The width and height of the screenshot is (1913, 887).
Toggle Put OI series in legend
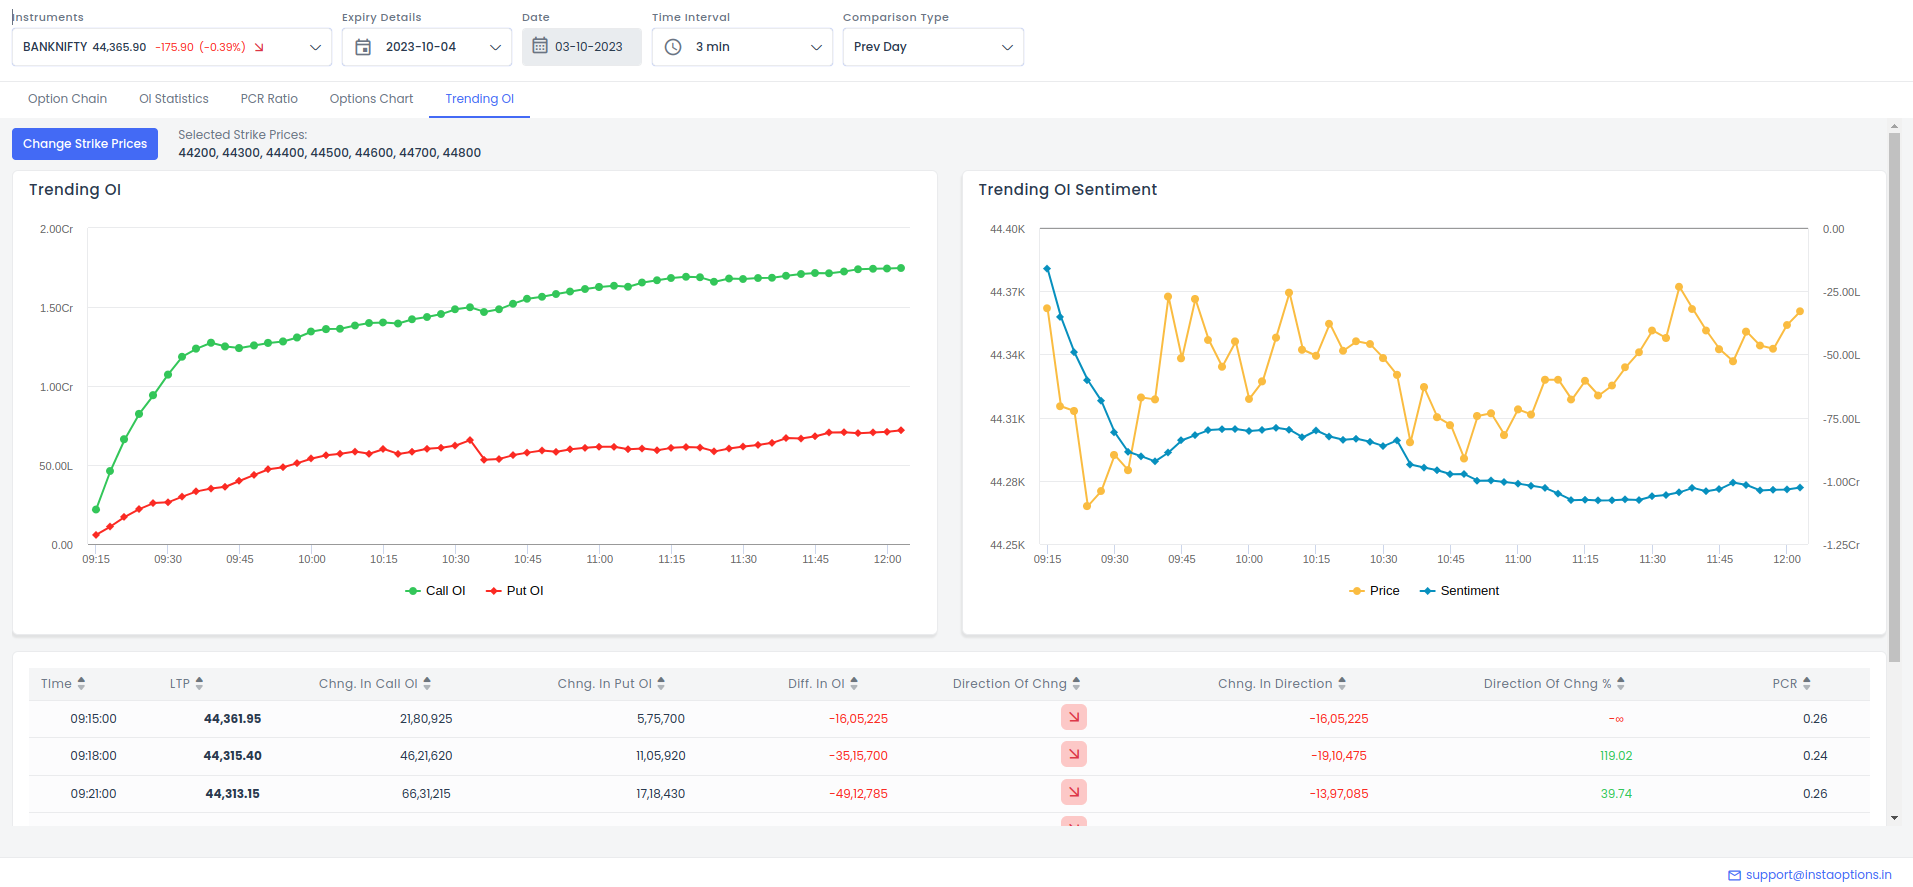pyautogui.click(x=515, y=591)
